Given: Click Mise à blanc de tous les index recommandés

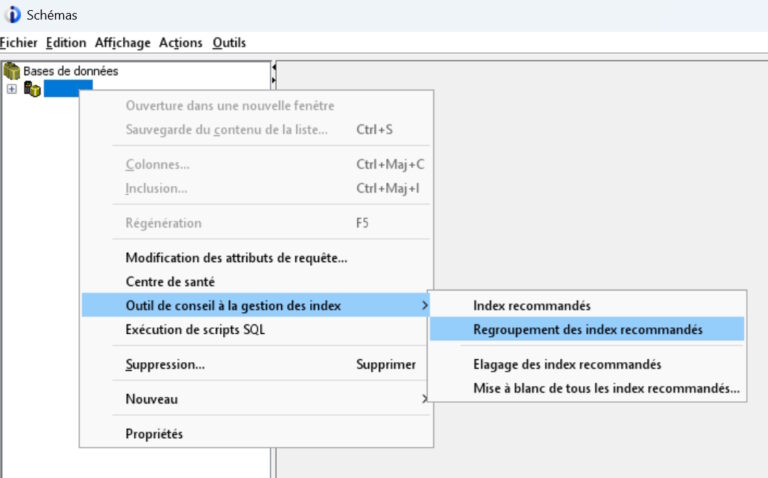Looking at the screenshot, I should 606,388.
